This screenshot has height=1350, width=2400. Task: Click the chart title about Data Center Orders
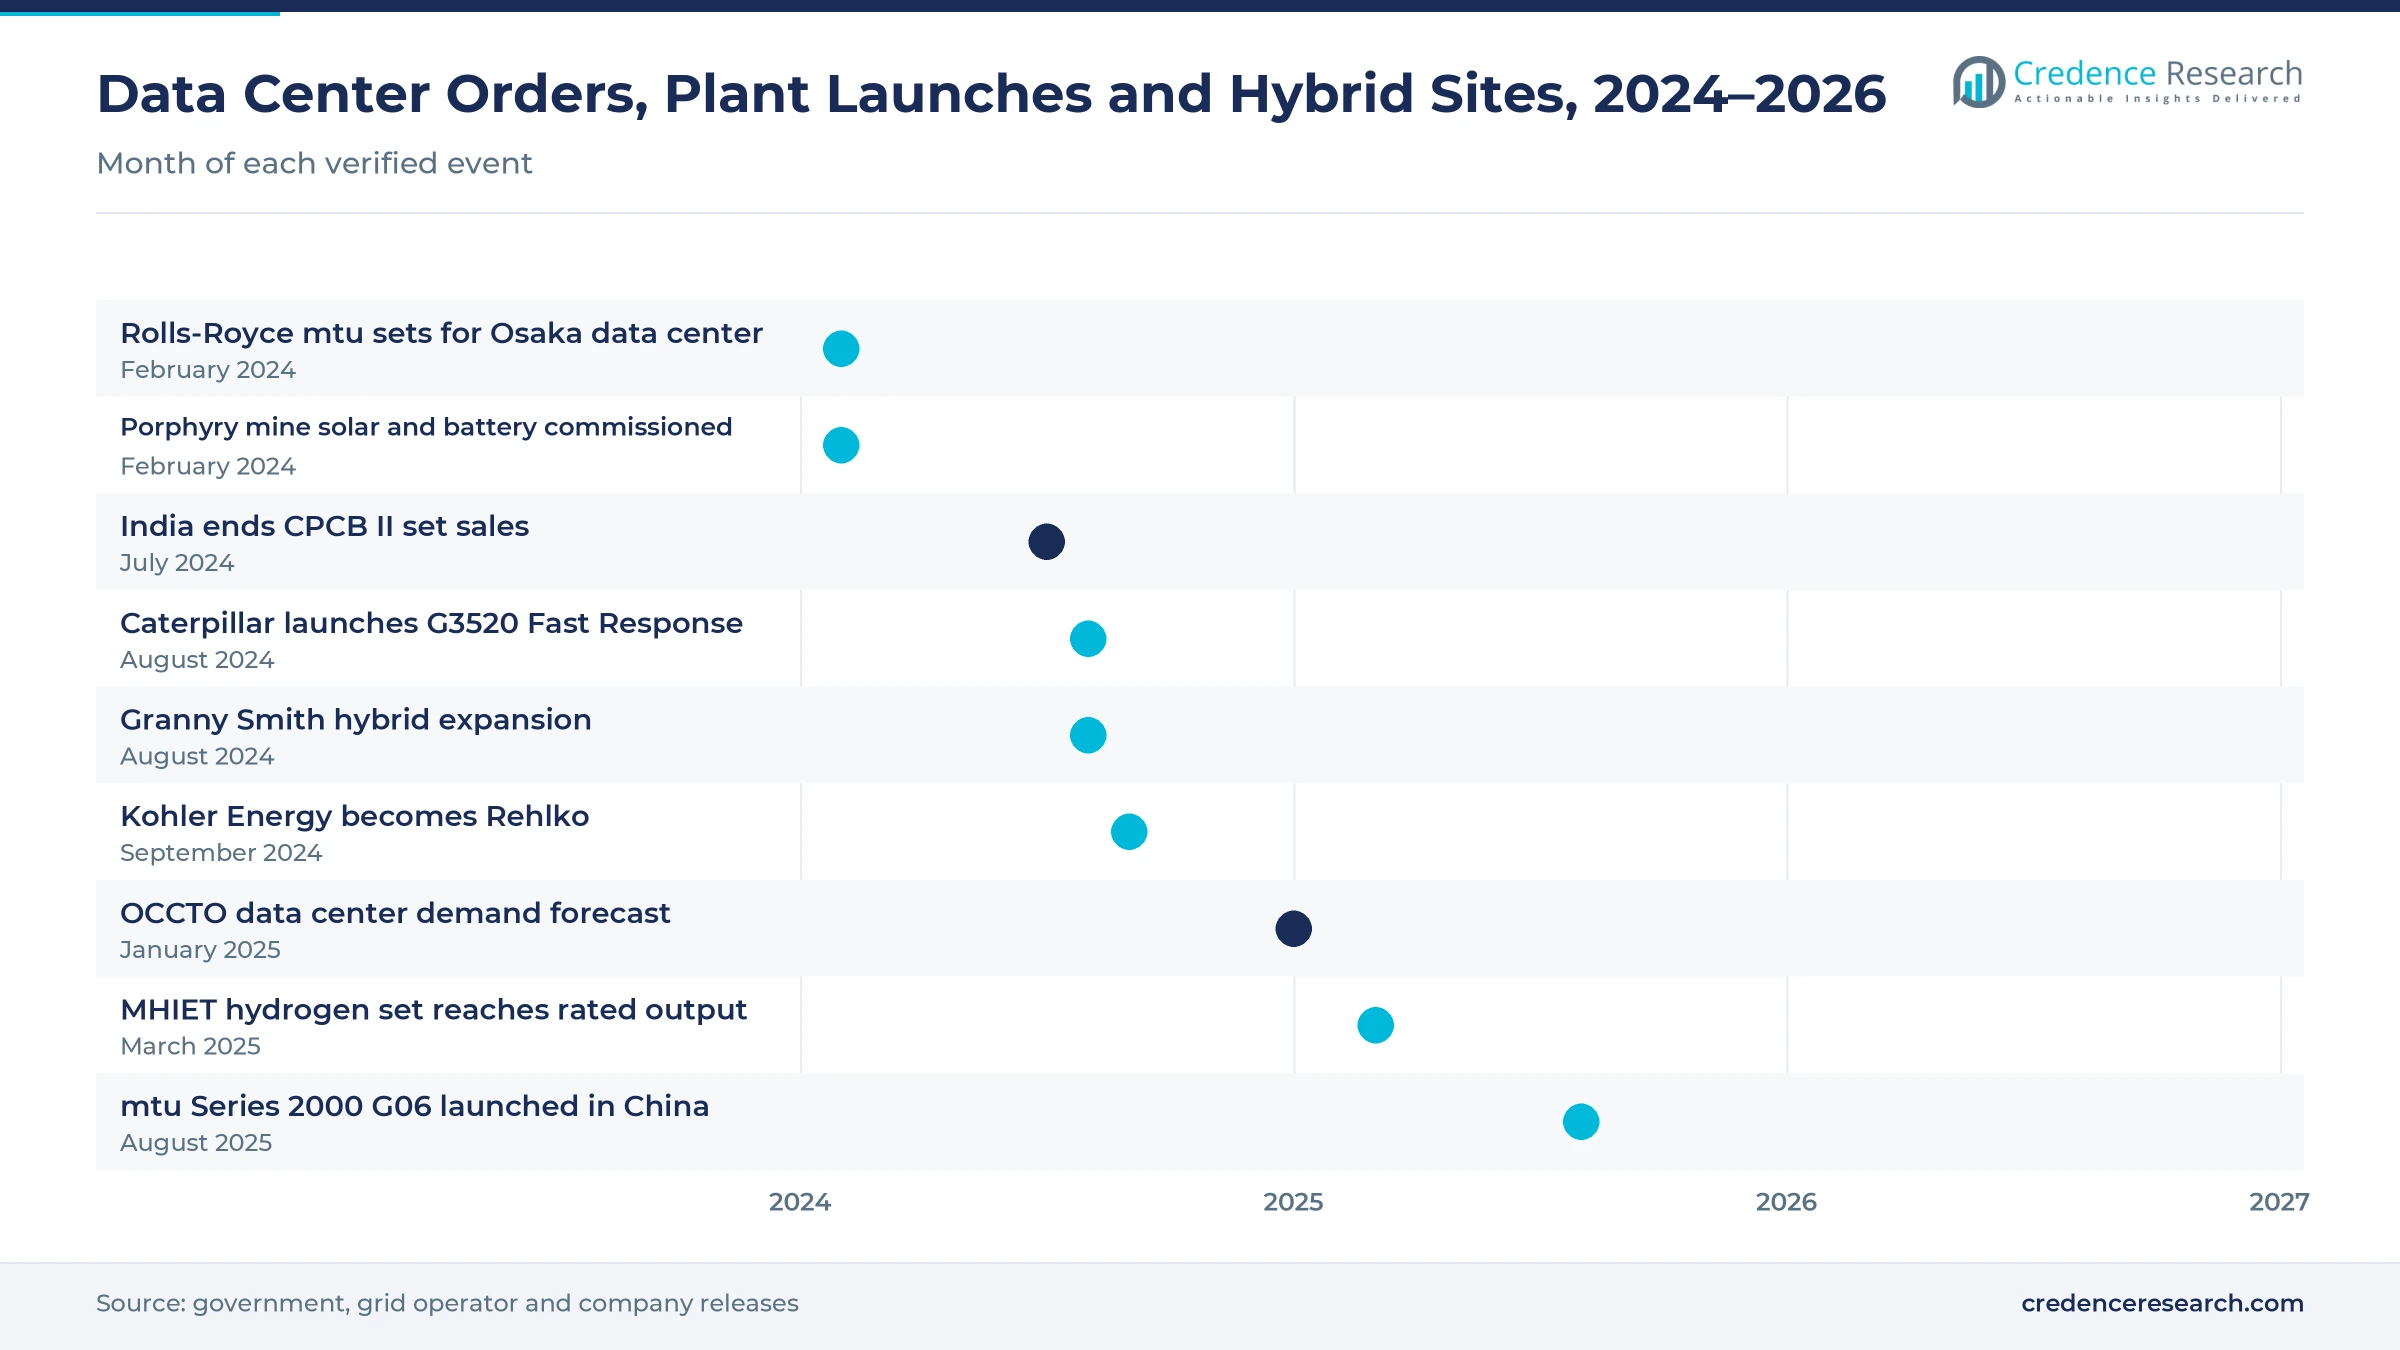point(991,94)
